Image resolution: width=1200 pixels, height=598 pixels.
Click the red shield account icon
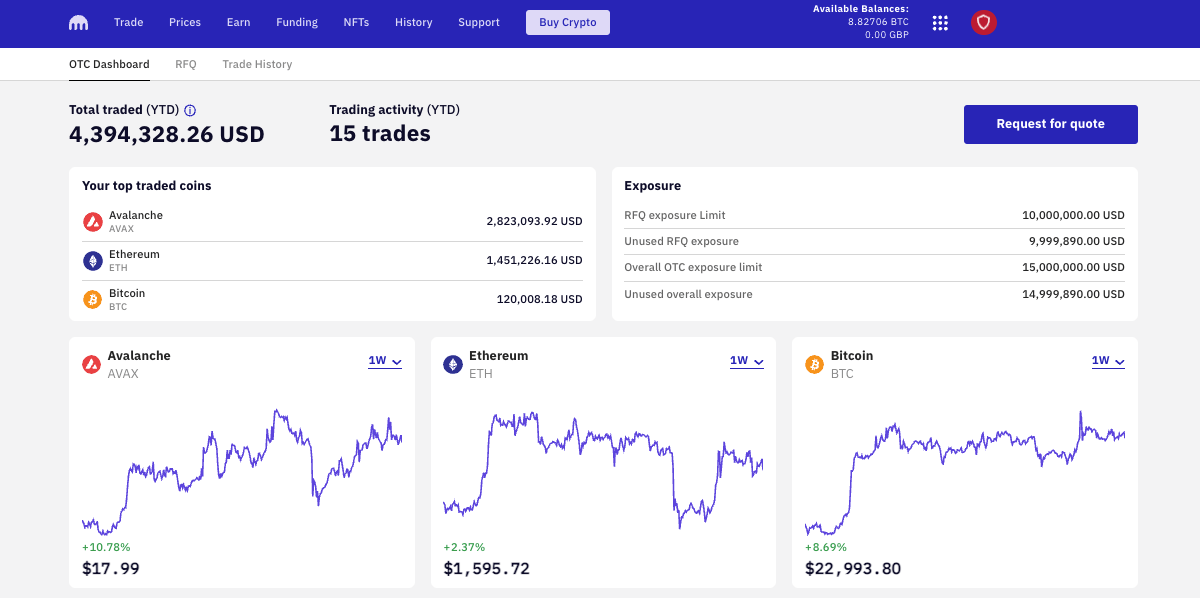tap(984, 23)
